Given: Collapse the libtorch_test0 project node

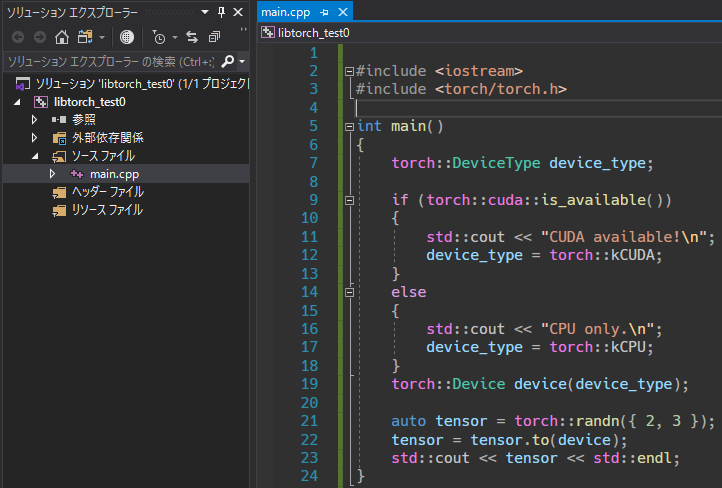Looking at the screenshot, I should tap(17, 102).
